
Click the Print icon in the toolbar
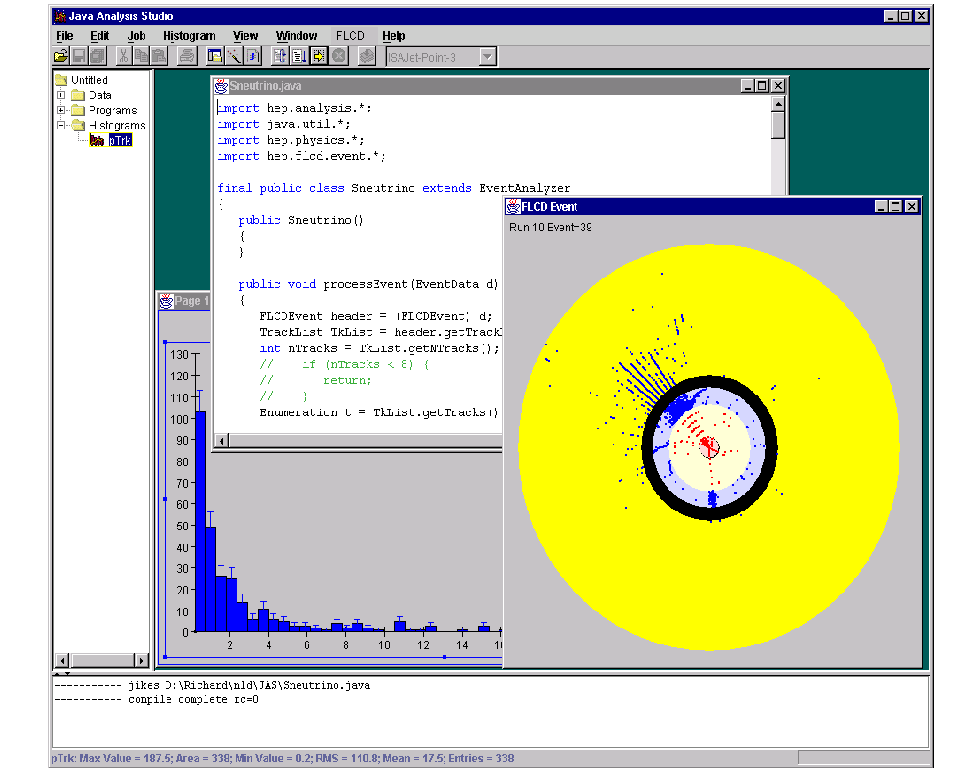(186, 56)
